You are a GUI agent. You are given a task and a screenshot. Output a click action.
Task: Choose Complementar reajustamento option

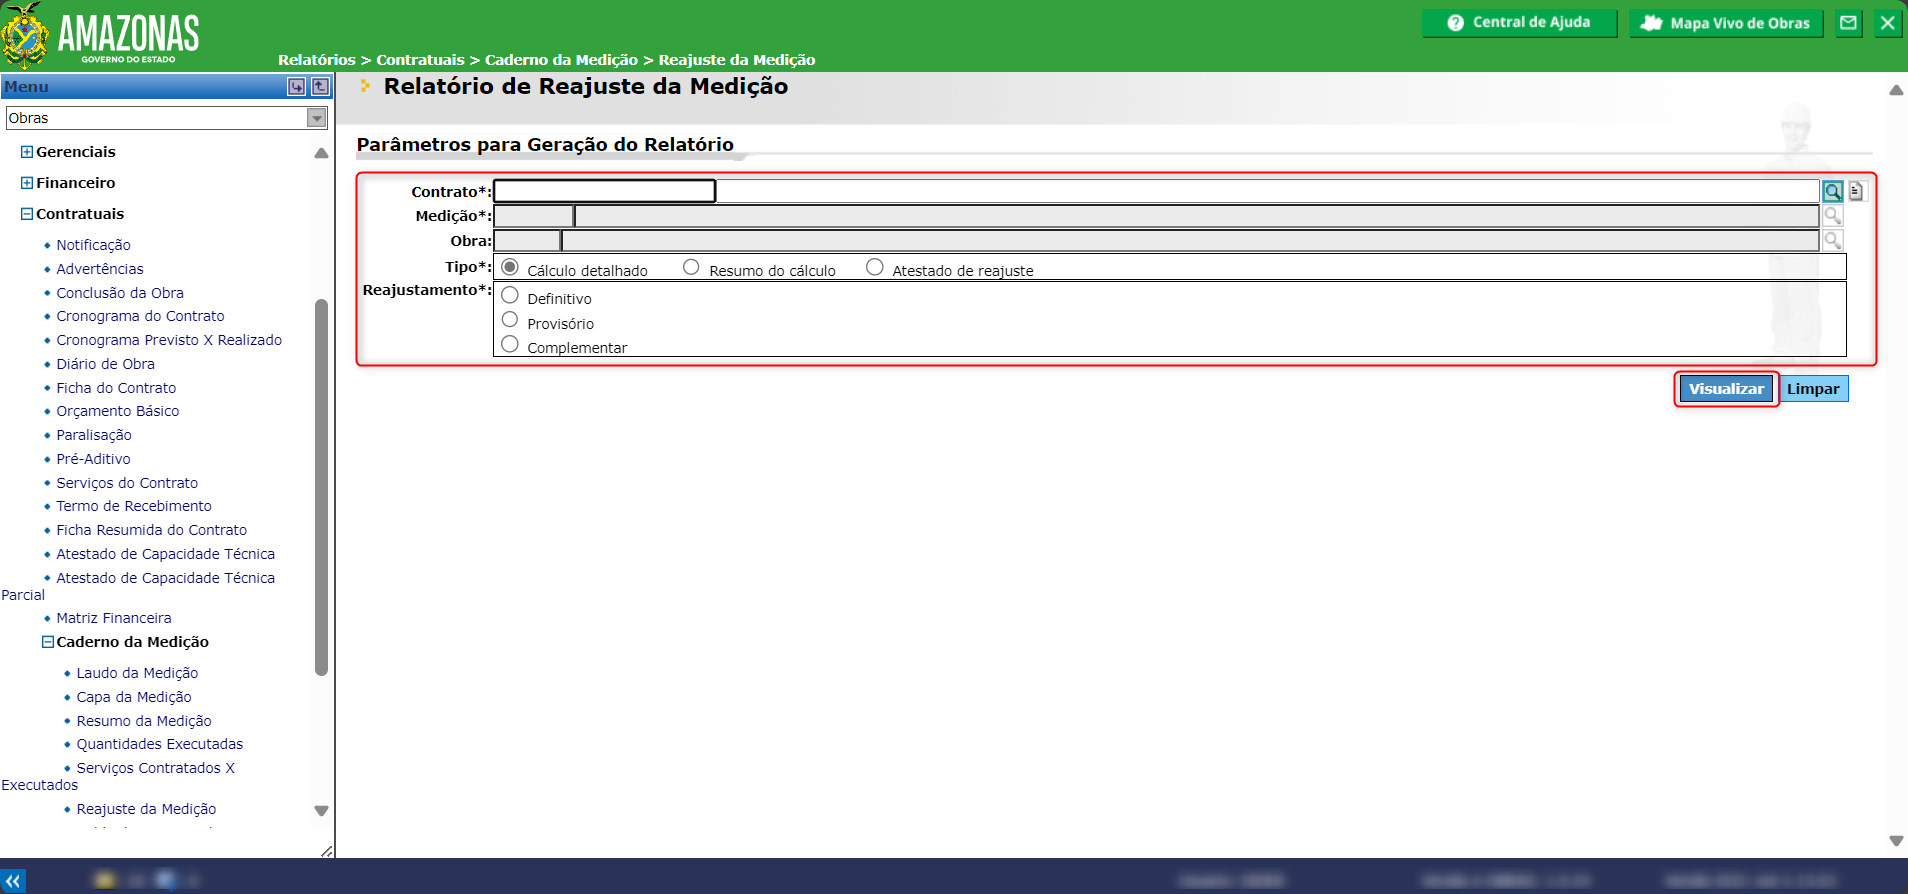pos(510,344)
